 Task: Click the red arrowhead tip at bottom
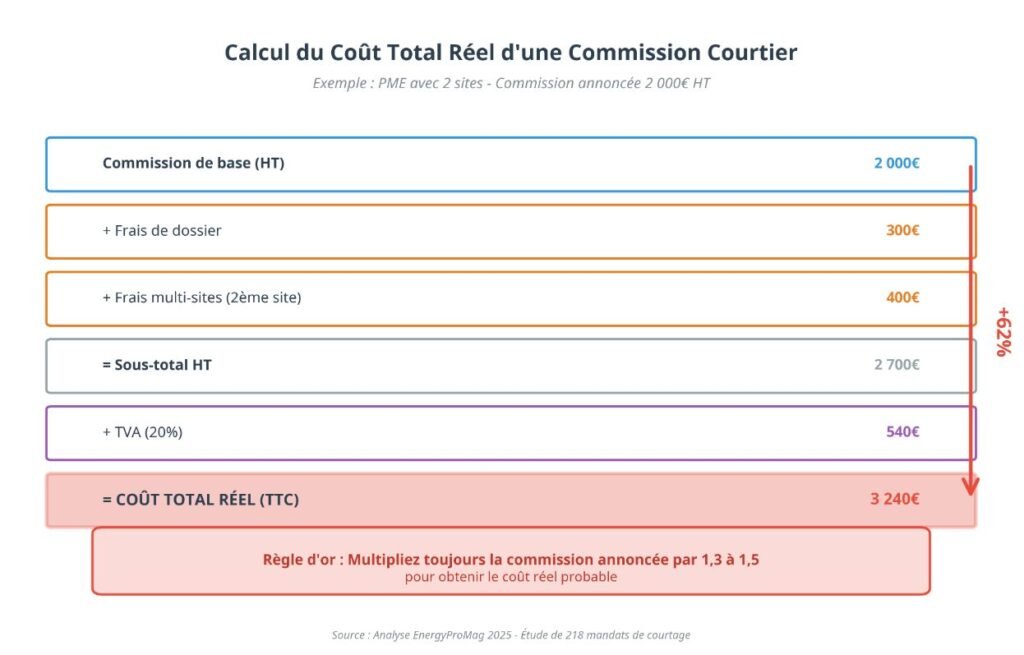coord(969,489)
